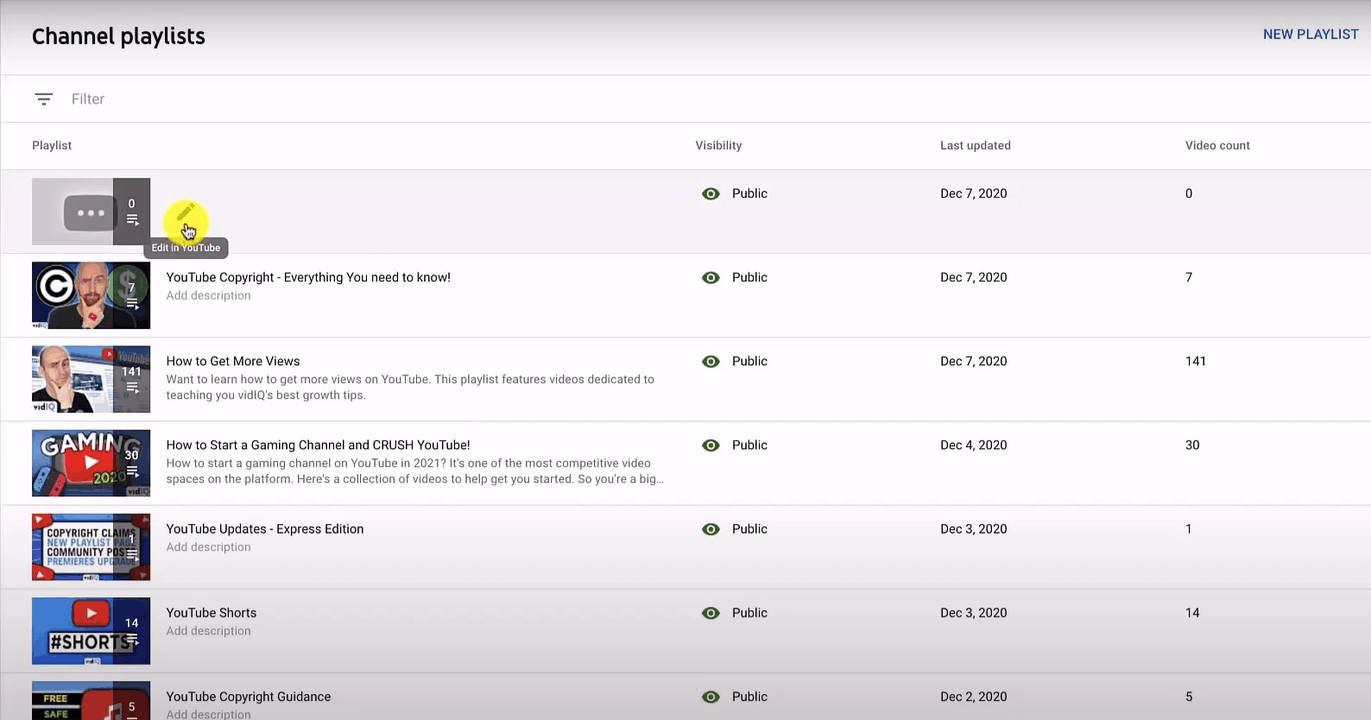Click the eye icon for YouTube Shorts playlist

(711, 614)
